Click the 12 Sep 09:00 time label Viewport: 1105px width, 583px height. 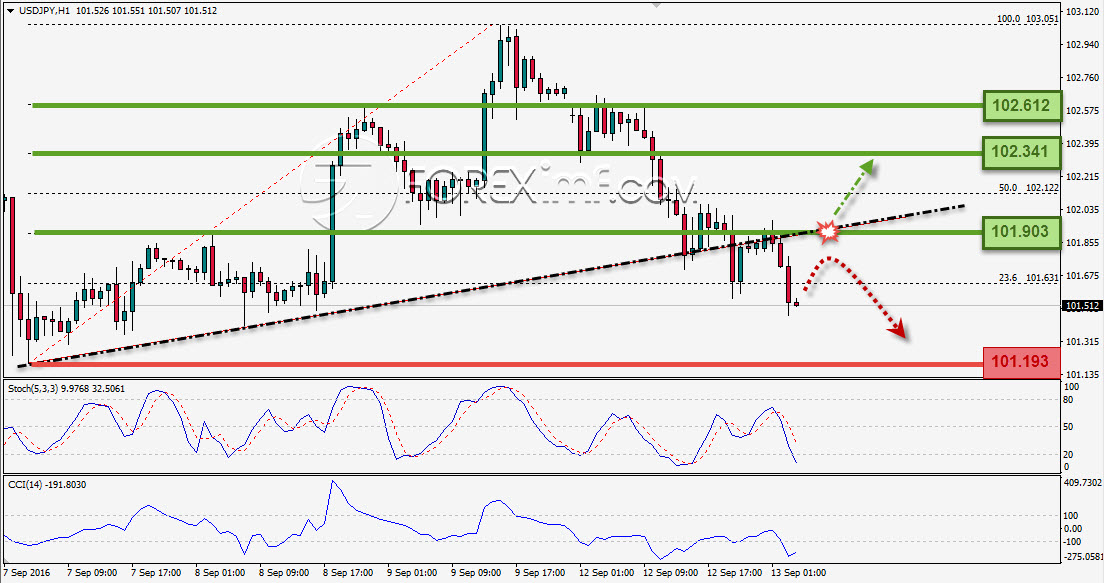point(671,573)
